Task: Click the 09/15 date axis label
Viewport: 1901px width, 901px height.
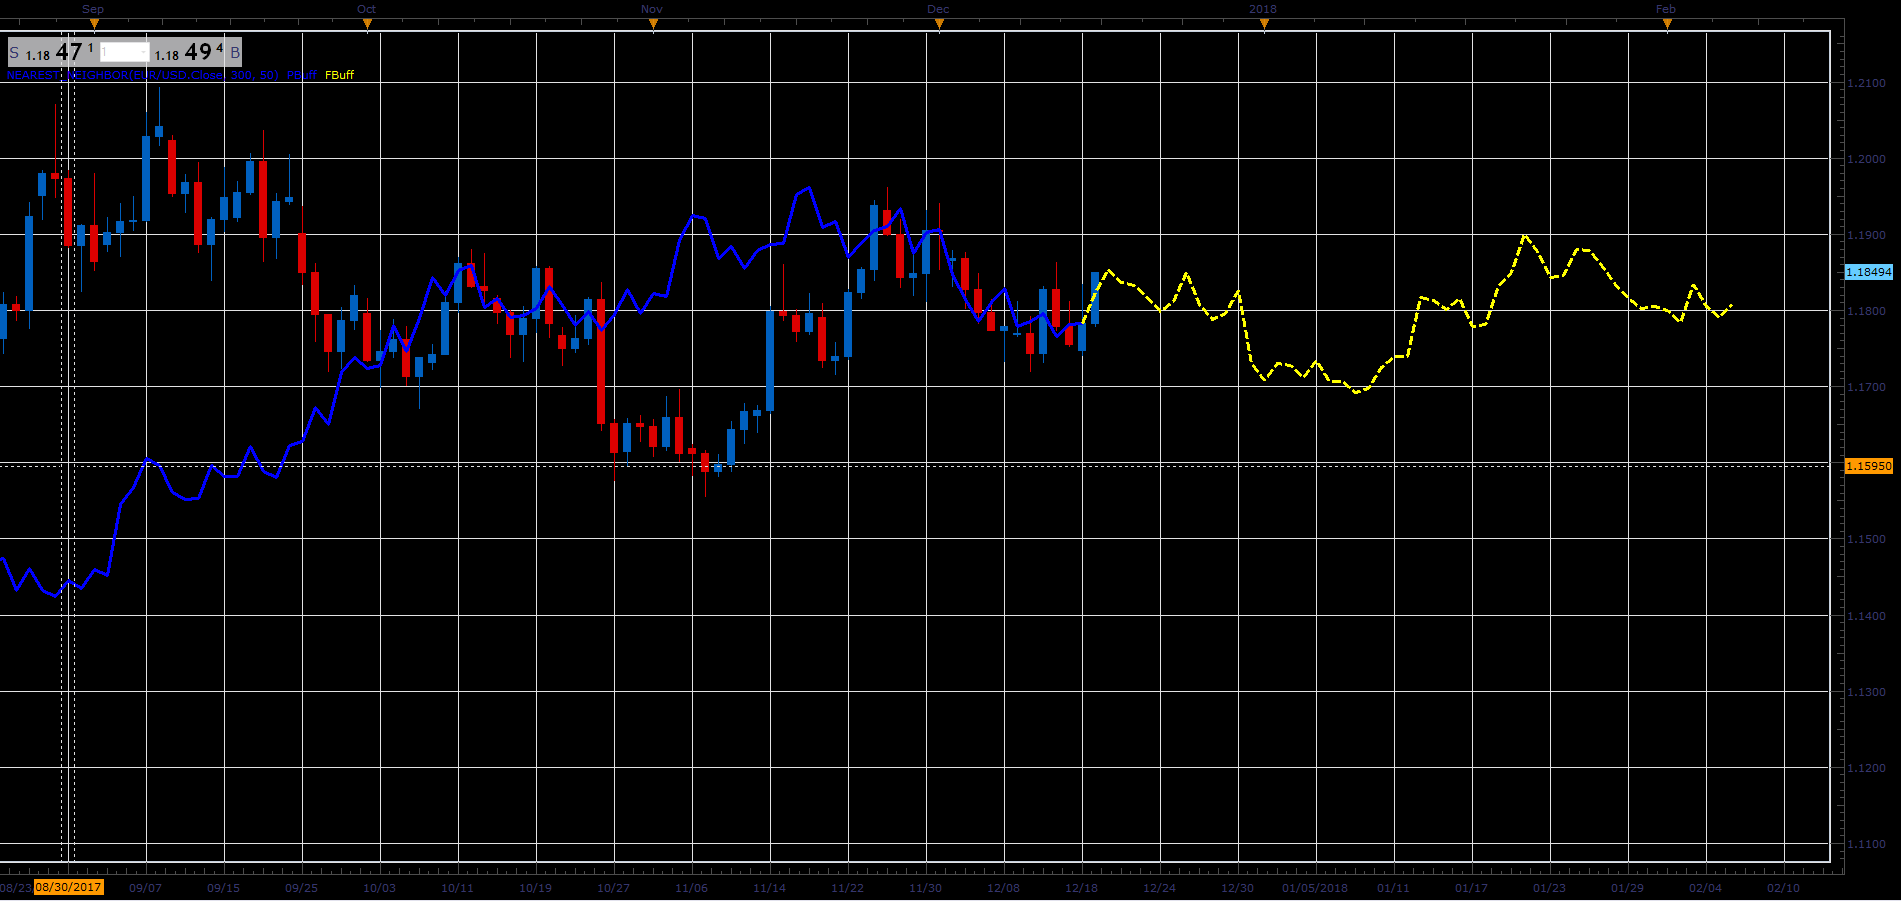Action: coord(224,888)
